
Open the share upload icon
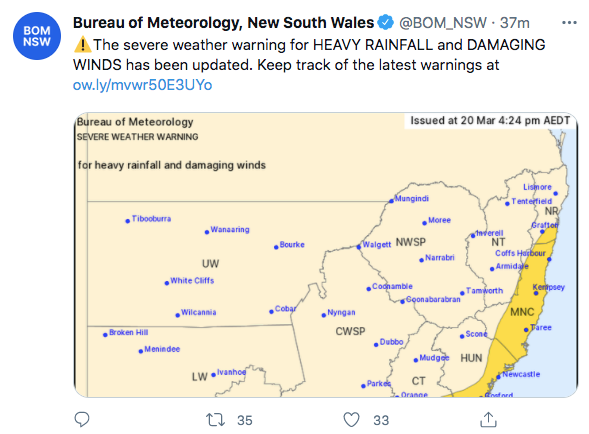click(x=488, y=419)
